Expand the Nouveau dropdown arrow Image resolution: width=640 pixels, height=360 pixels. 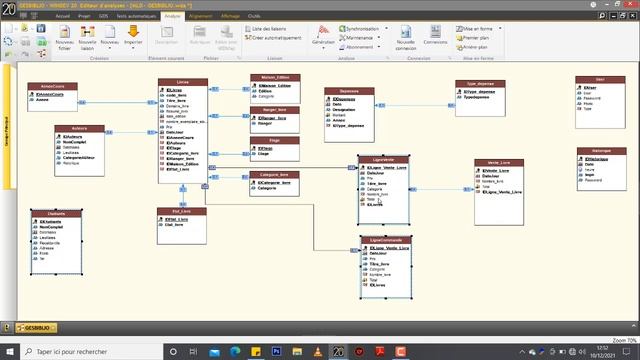coord(109,48)
